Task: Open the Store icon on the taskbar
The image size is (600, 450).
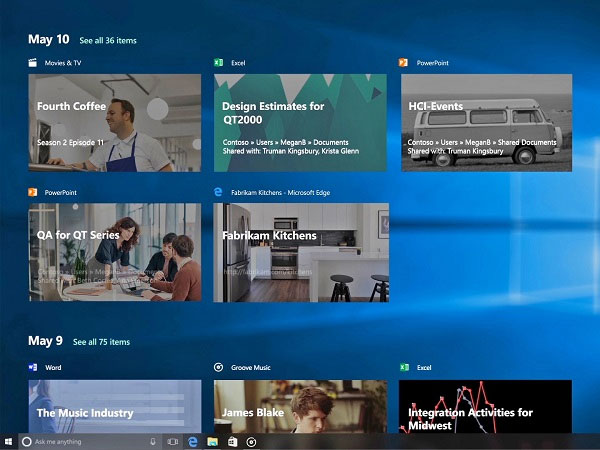Action: 232,442
